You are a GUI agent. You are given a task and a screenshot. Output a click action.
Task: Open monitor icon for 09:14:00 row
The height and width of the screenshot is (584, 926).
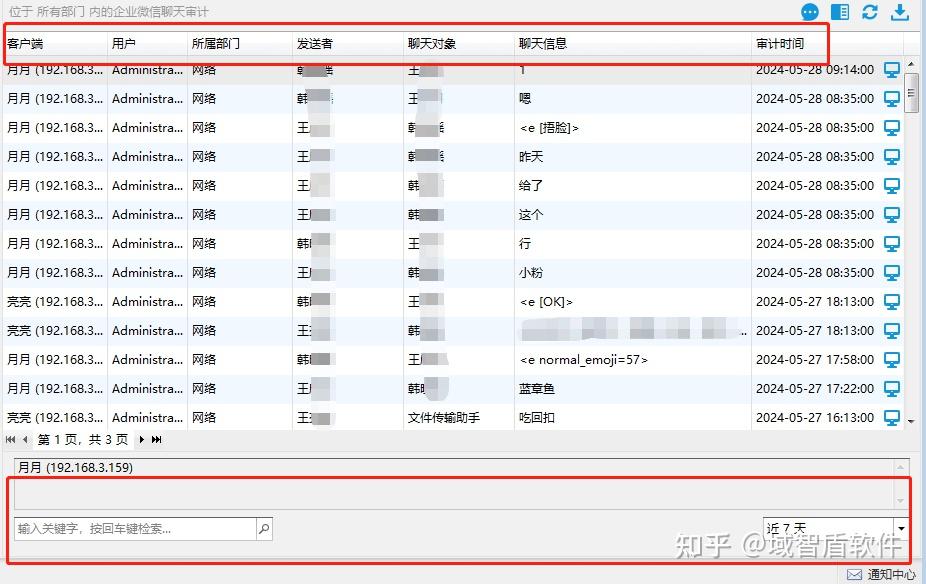pyautogui.click(x=892, y=70)
